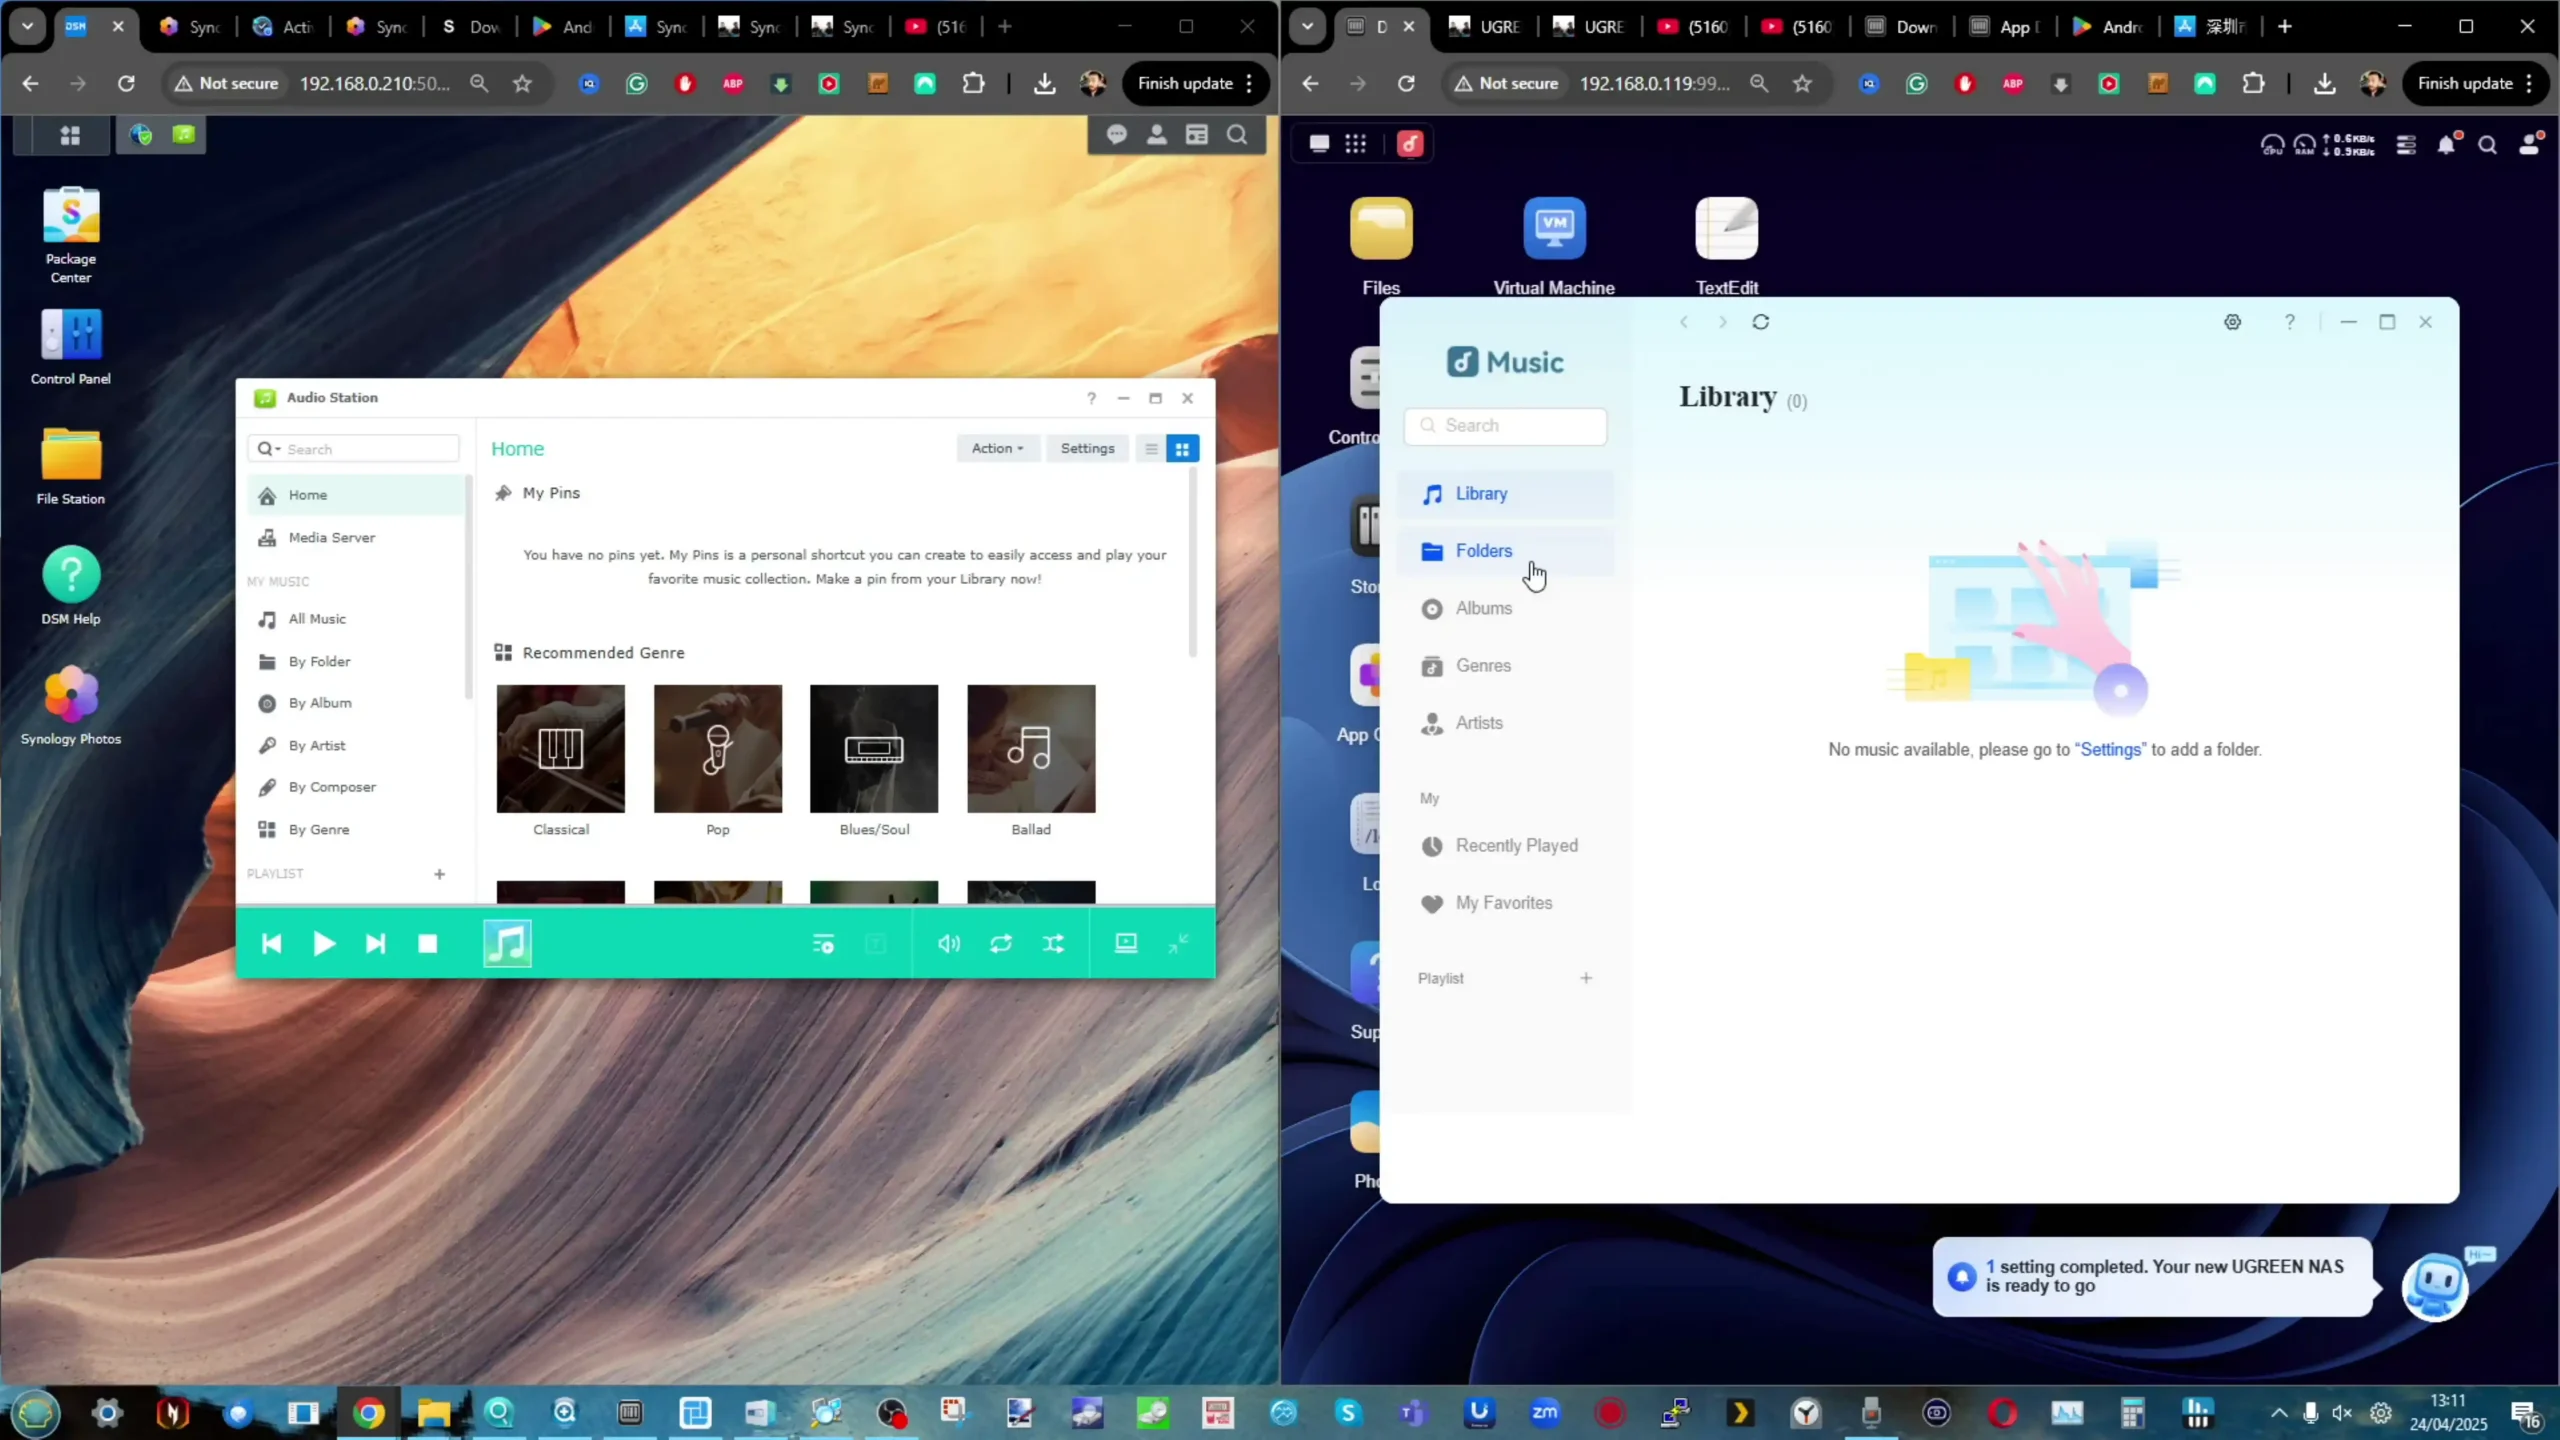
Task: Open UGREEN notifications bell icon
Action: [2446, 145]
